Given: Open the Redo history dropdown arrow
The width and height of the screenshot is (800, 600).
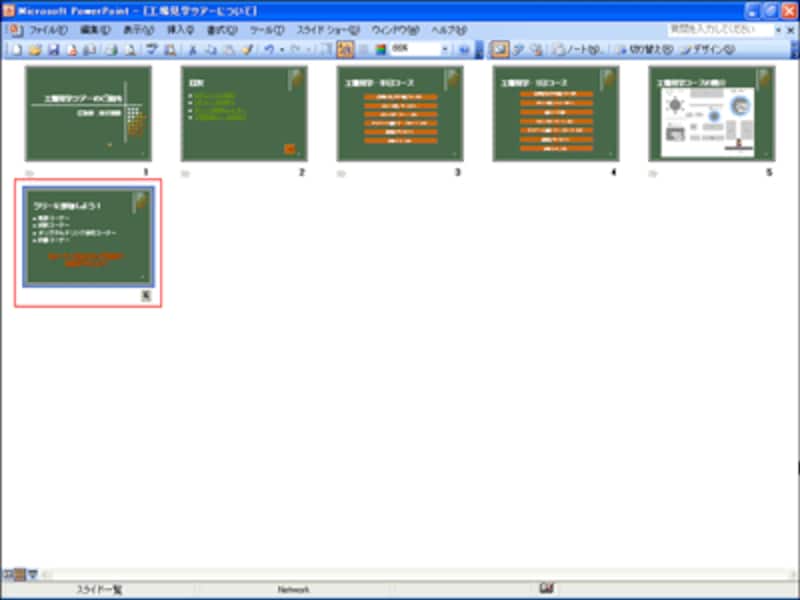Looking at the screenshot, I should 308,49.
